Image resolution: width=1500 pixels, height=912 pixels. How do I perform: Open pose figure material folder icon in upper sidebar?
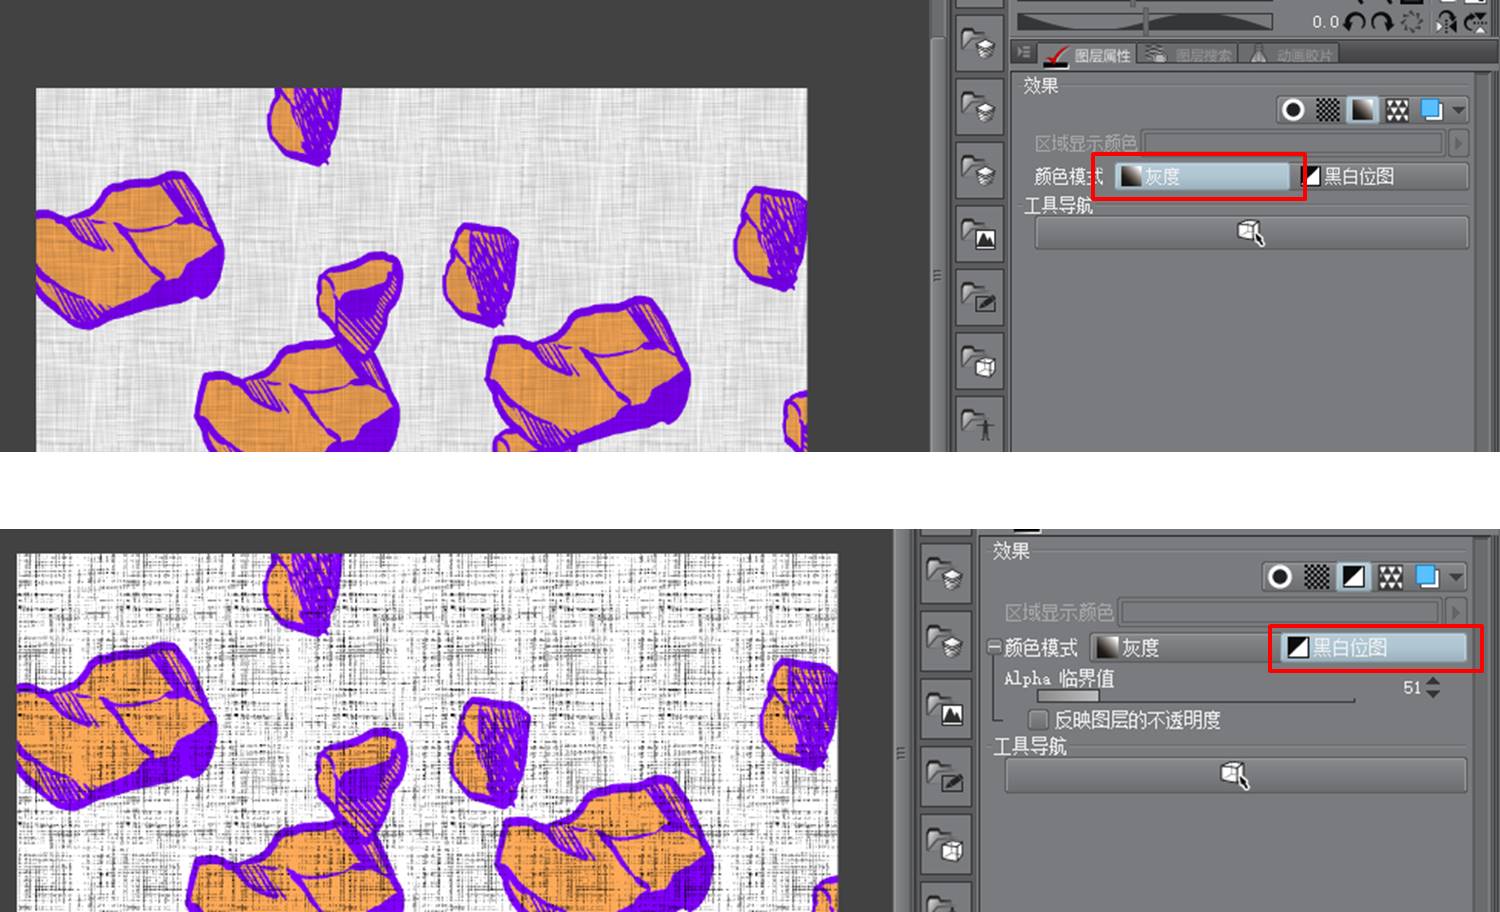click(x=980, y=424)
